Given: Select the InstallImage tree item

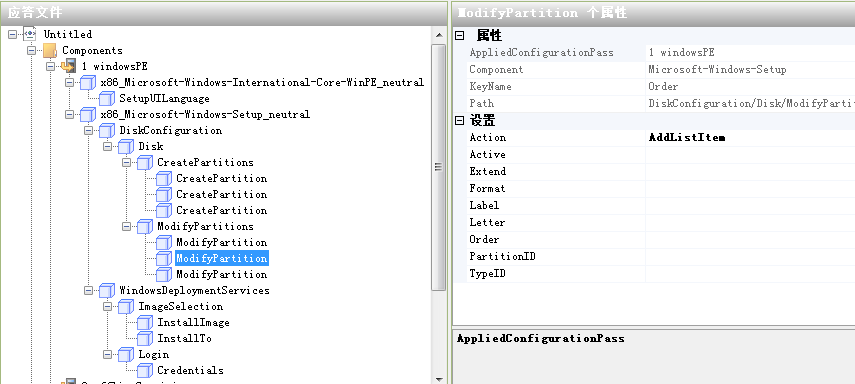Looking at the screenshot, I should pos(194,322).
